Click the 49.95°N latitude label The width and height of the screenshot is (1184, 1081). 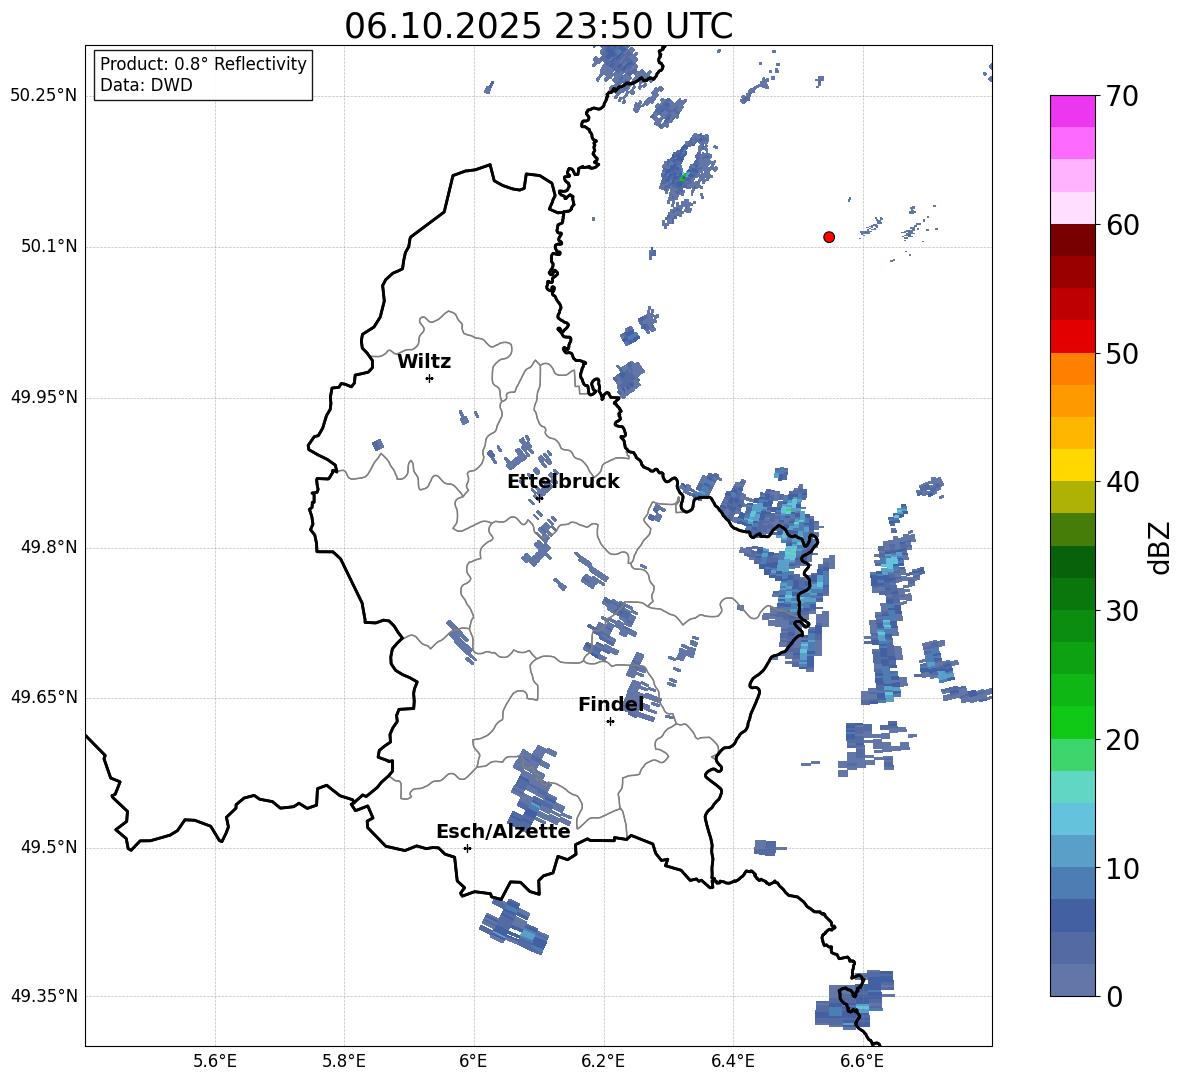tap(43, 396)
